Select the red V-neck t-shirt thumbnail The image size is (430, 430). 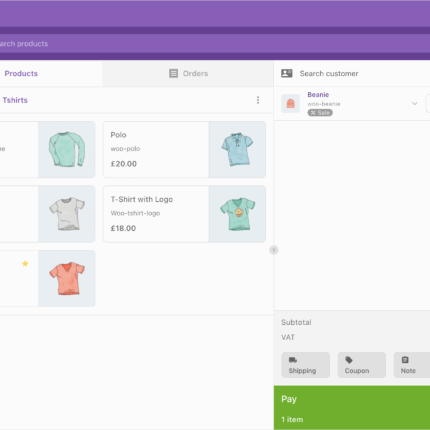click(x=67, y=279)
